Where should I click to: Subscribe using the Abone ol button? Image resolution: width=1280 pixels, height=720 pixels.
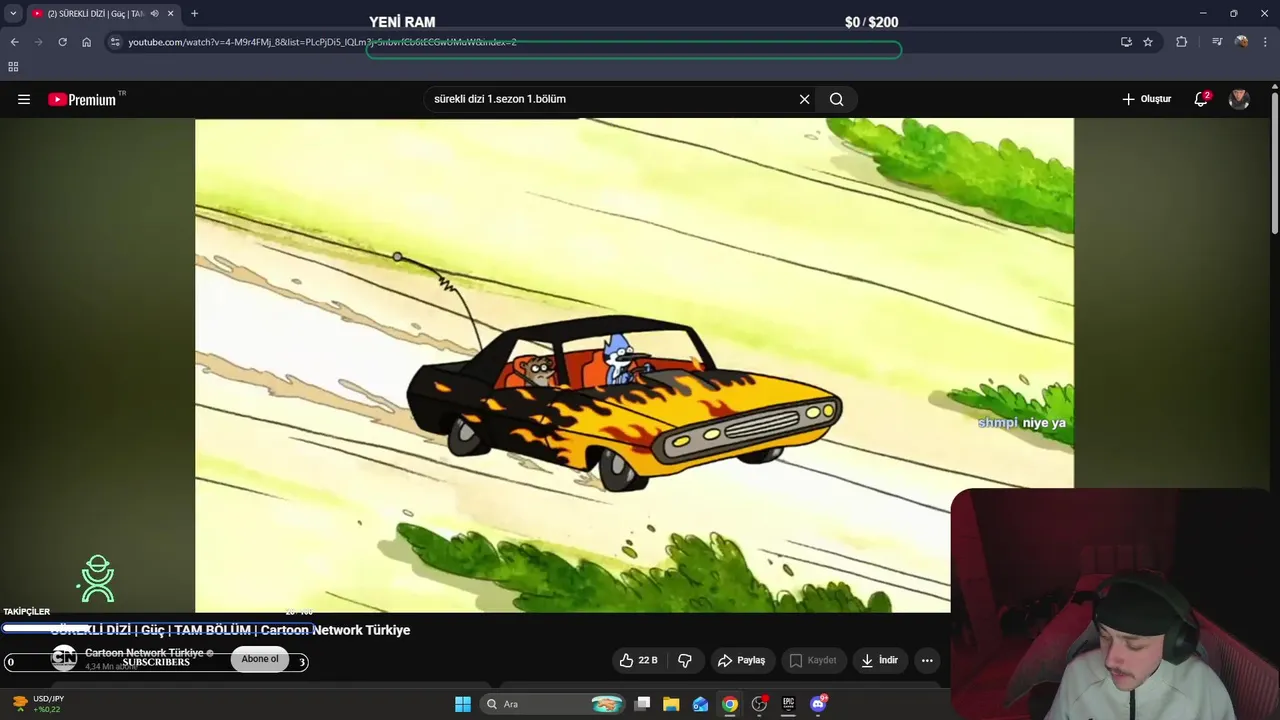(x=260, y=659)
